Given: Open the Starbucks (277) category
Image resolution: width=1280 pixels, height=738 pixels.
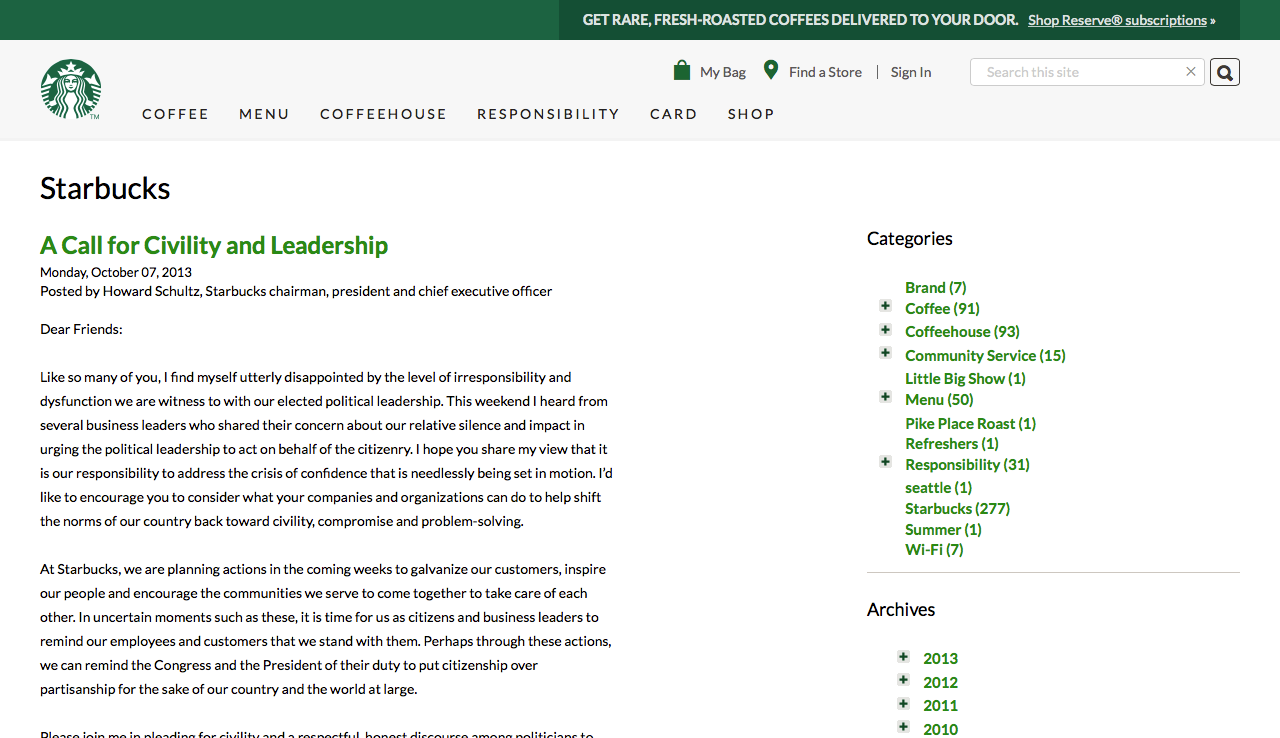Looking at the screenshot, I should point(957,509).
